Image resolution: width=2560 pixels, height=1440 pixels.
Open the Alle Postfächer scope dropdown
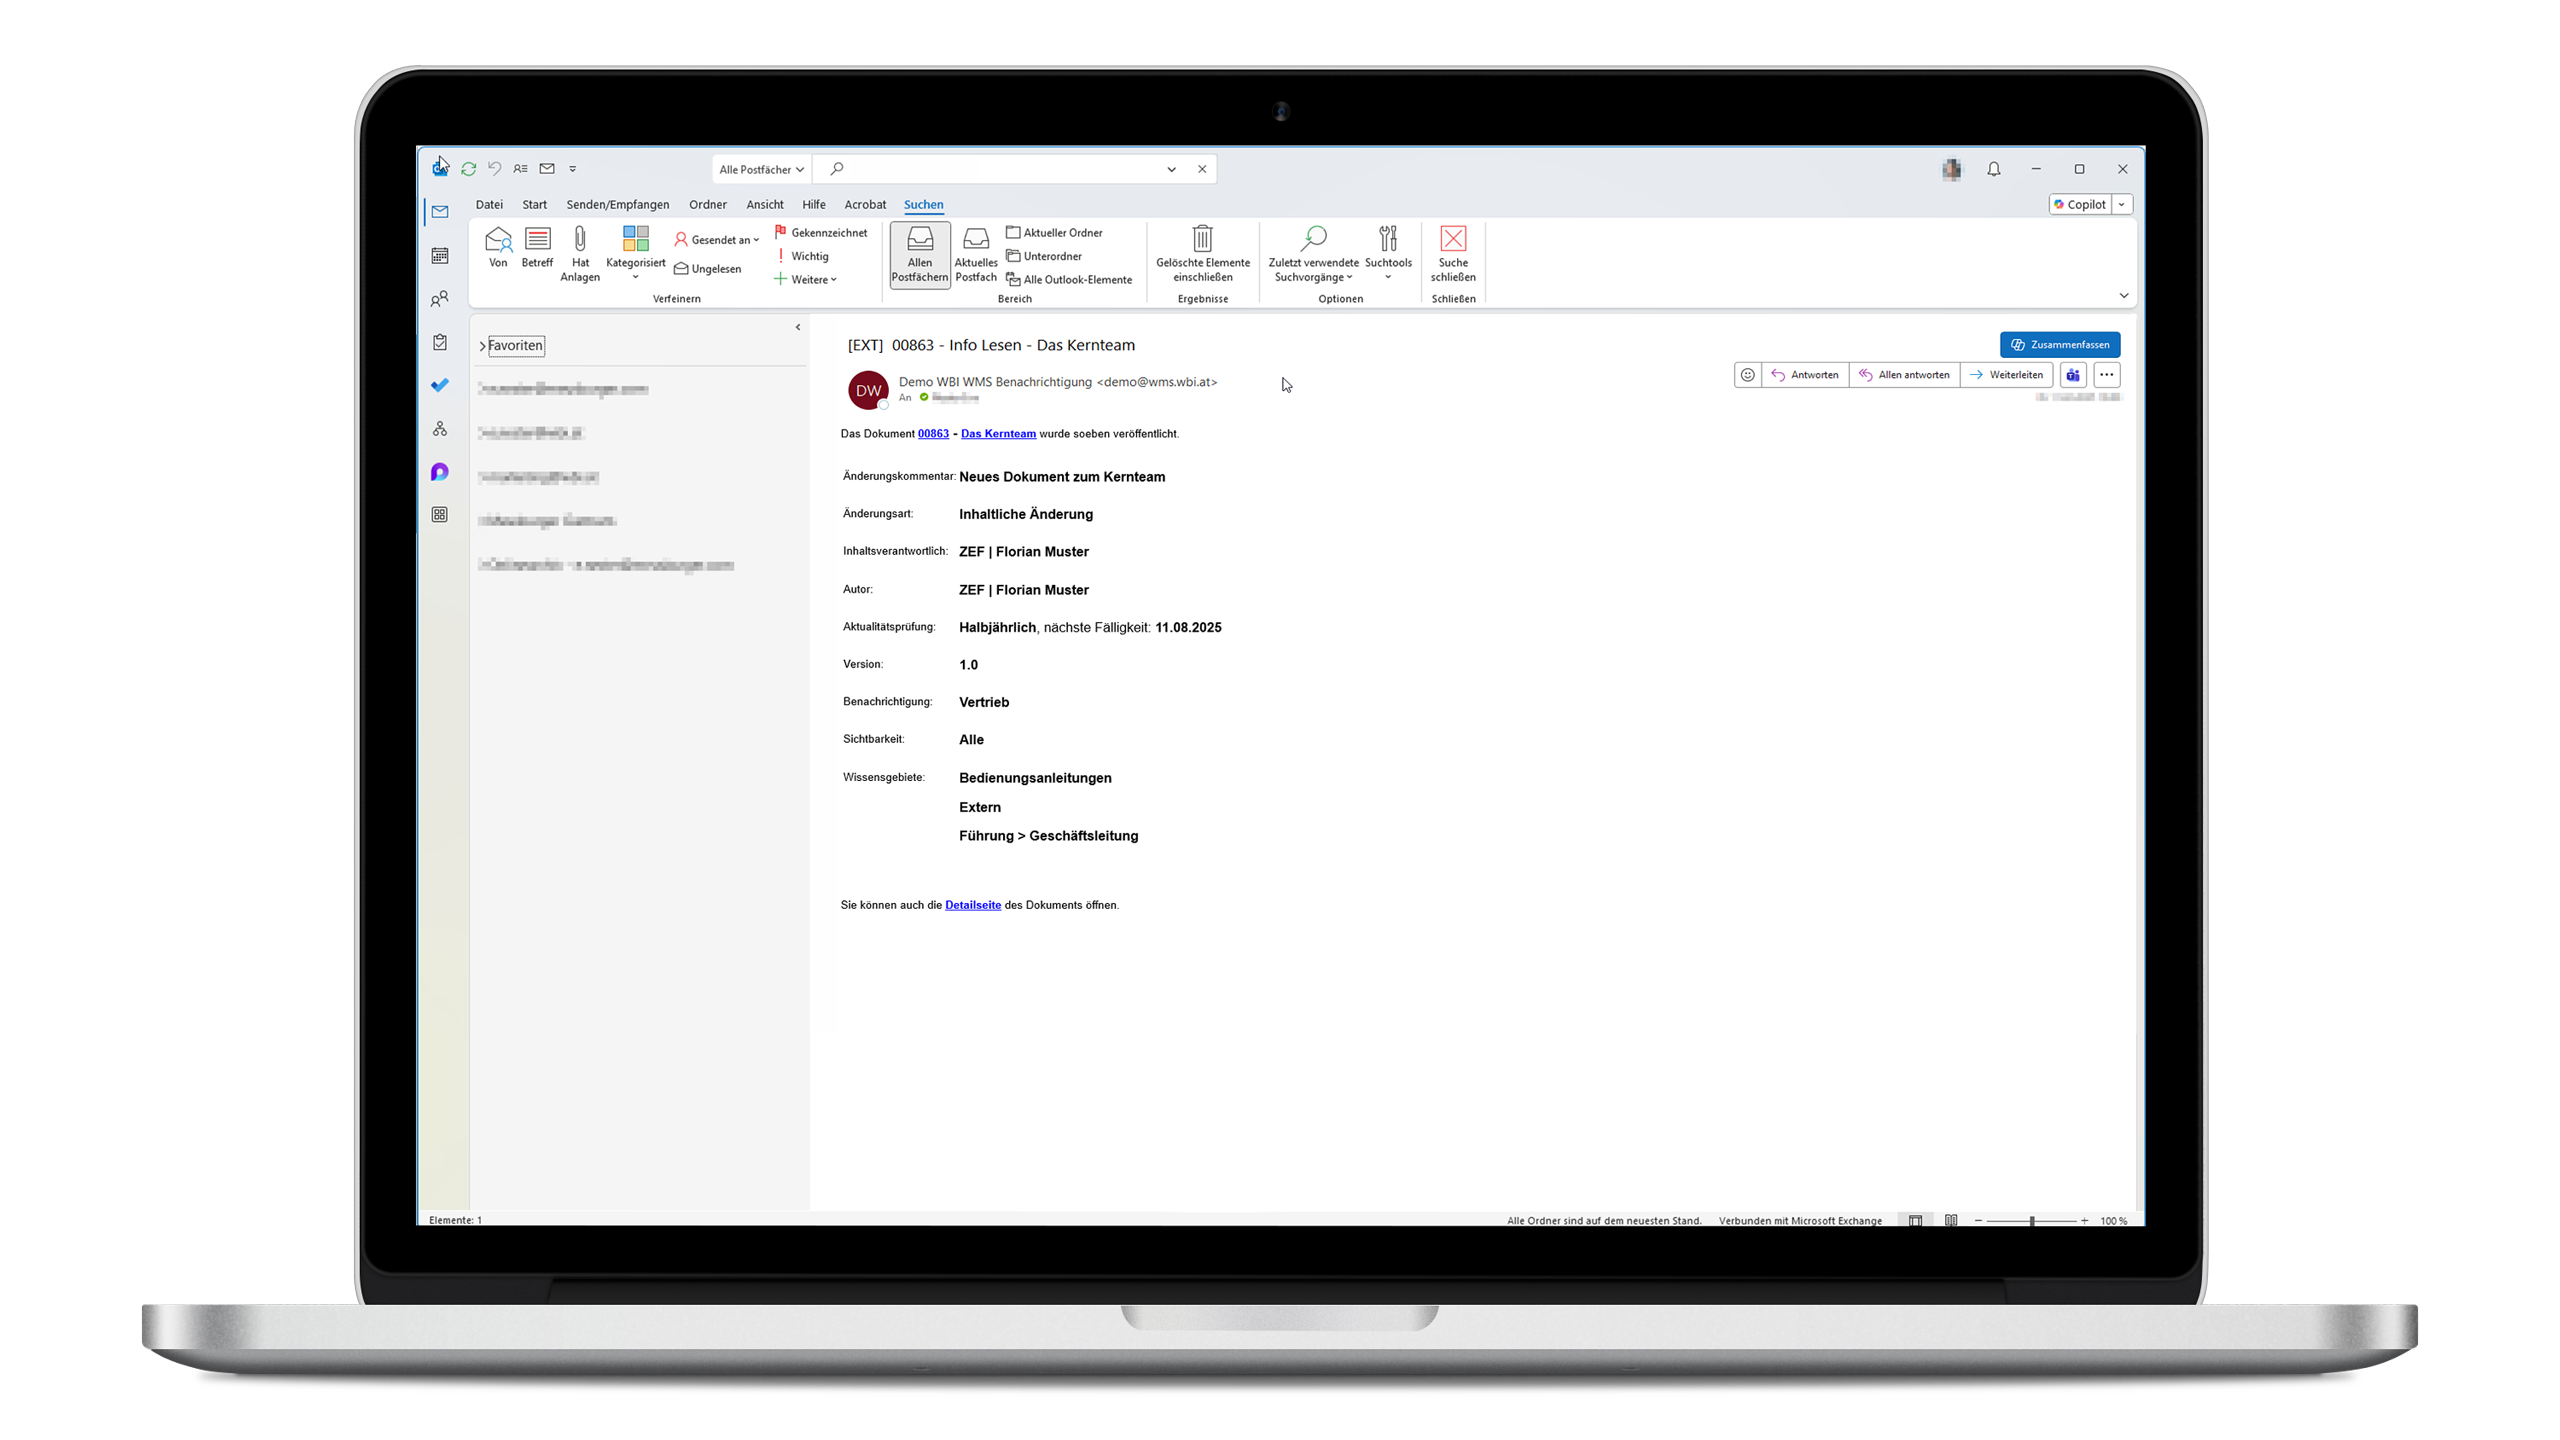[x=761, y=169]
